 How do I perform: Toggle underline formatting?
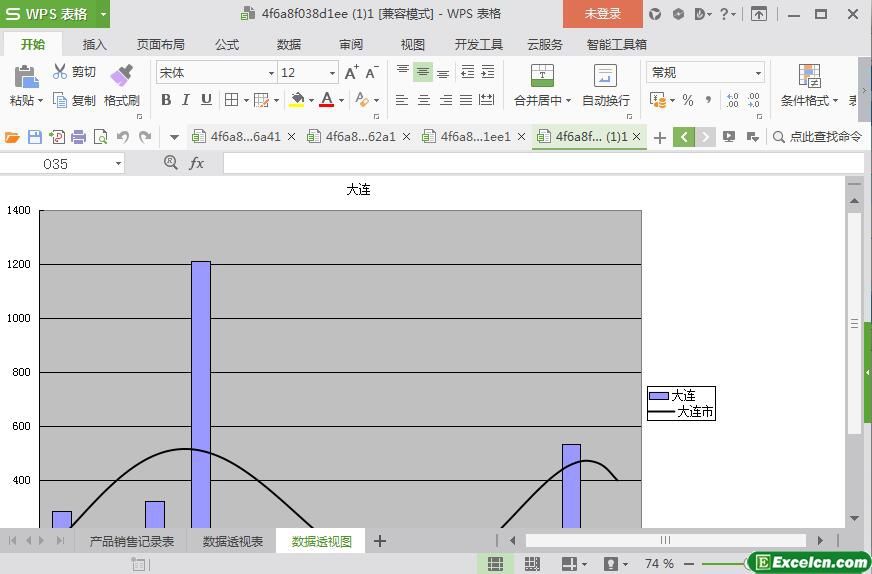pos(206,100)
